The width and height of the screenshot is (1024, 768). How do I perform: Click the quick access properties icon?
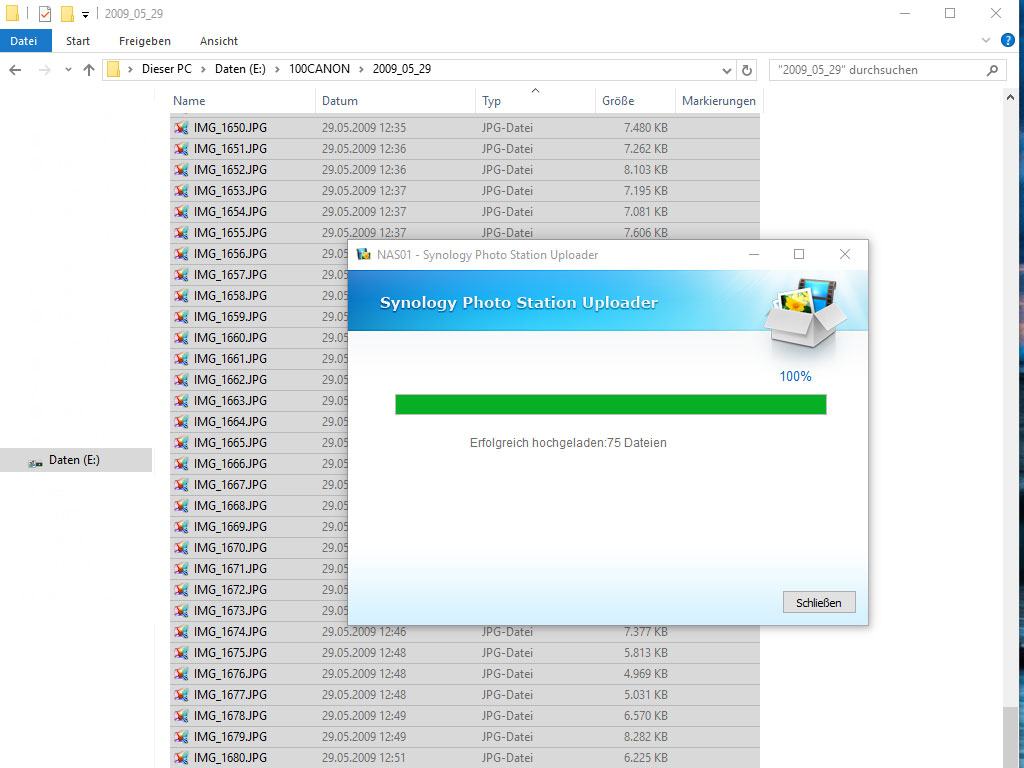click(x=45, y=13)
